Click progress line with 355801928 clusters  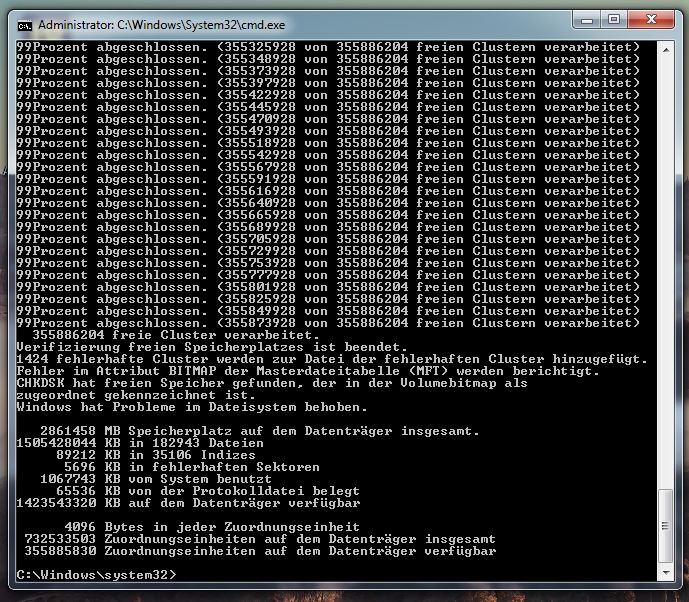[x=328, y=287]
